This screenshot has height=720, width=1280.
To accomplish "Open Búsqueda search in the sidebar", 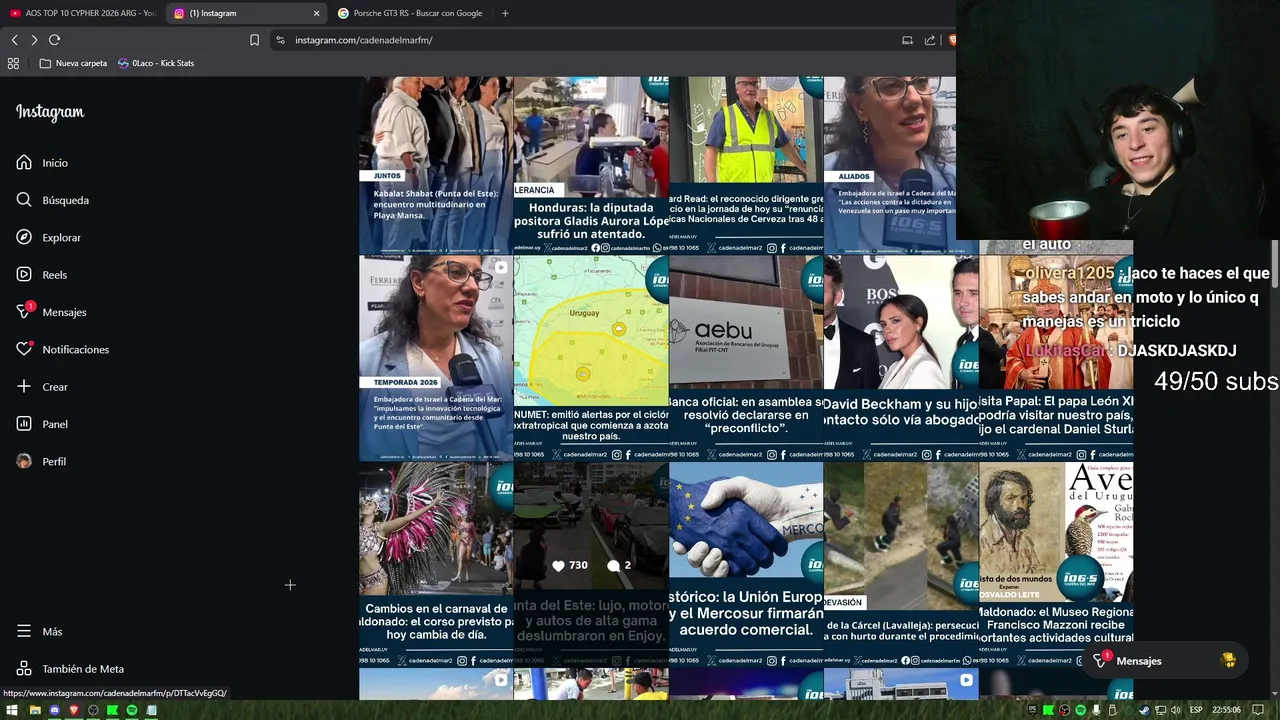I will pyautogui.click(x=52, y=200).
